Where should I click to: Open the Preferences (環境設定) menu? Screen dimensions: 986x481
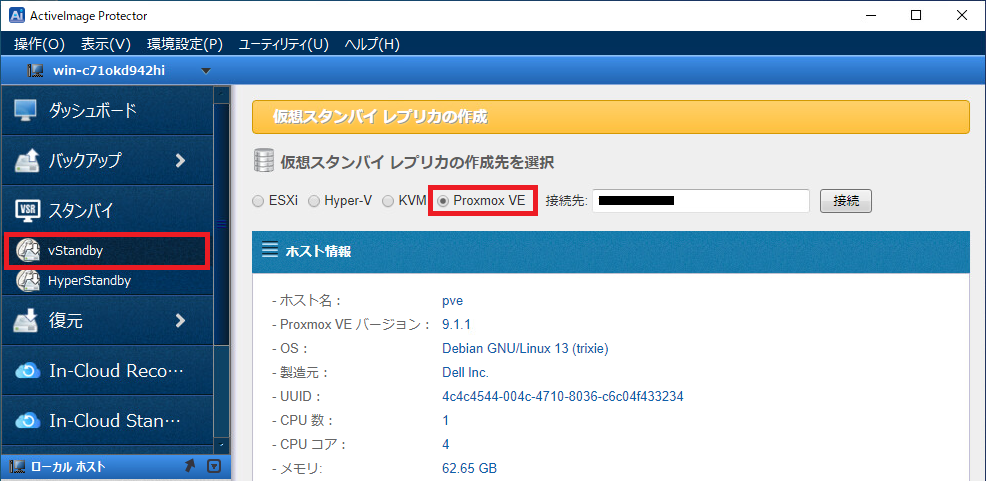(184, 44)
